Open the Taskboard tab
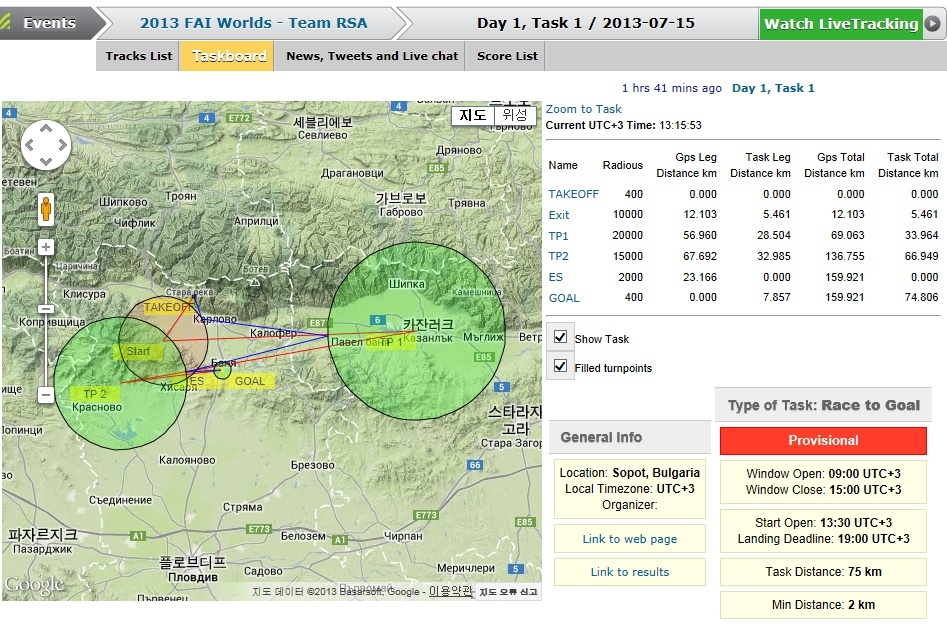This screenshot has height=631, width=947. click(x=229, y=56)
